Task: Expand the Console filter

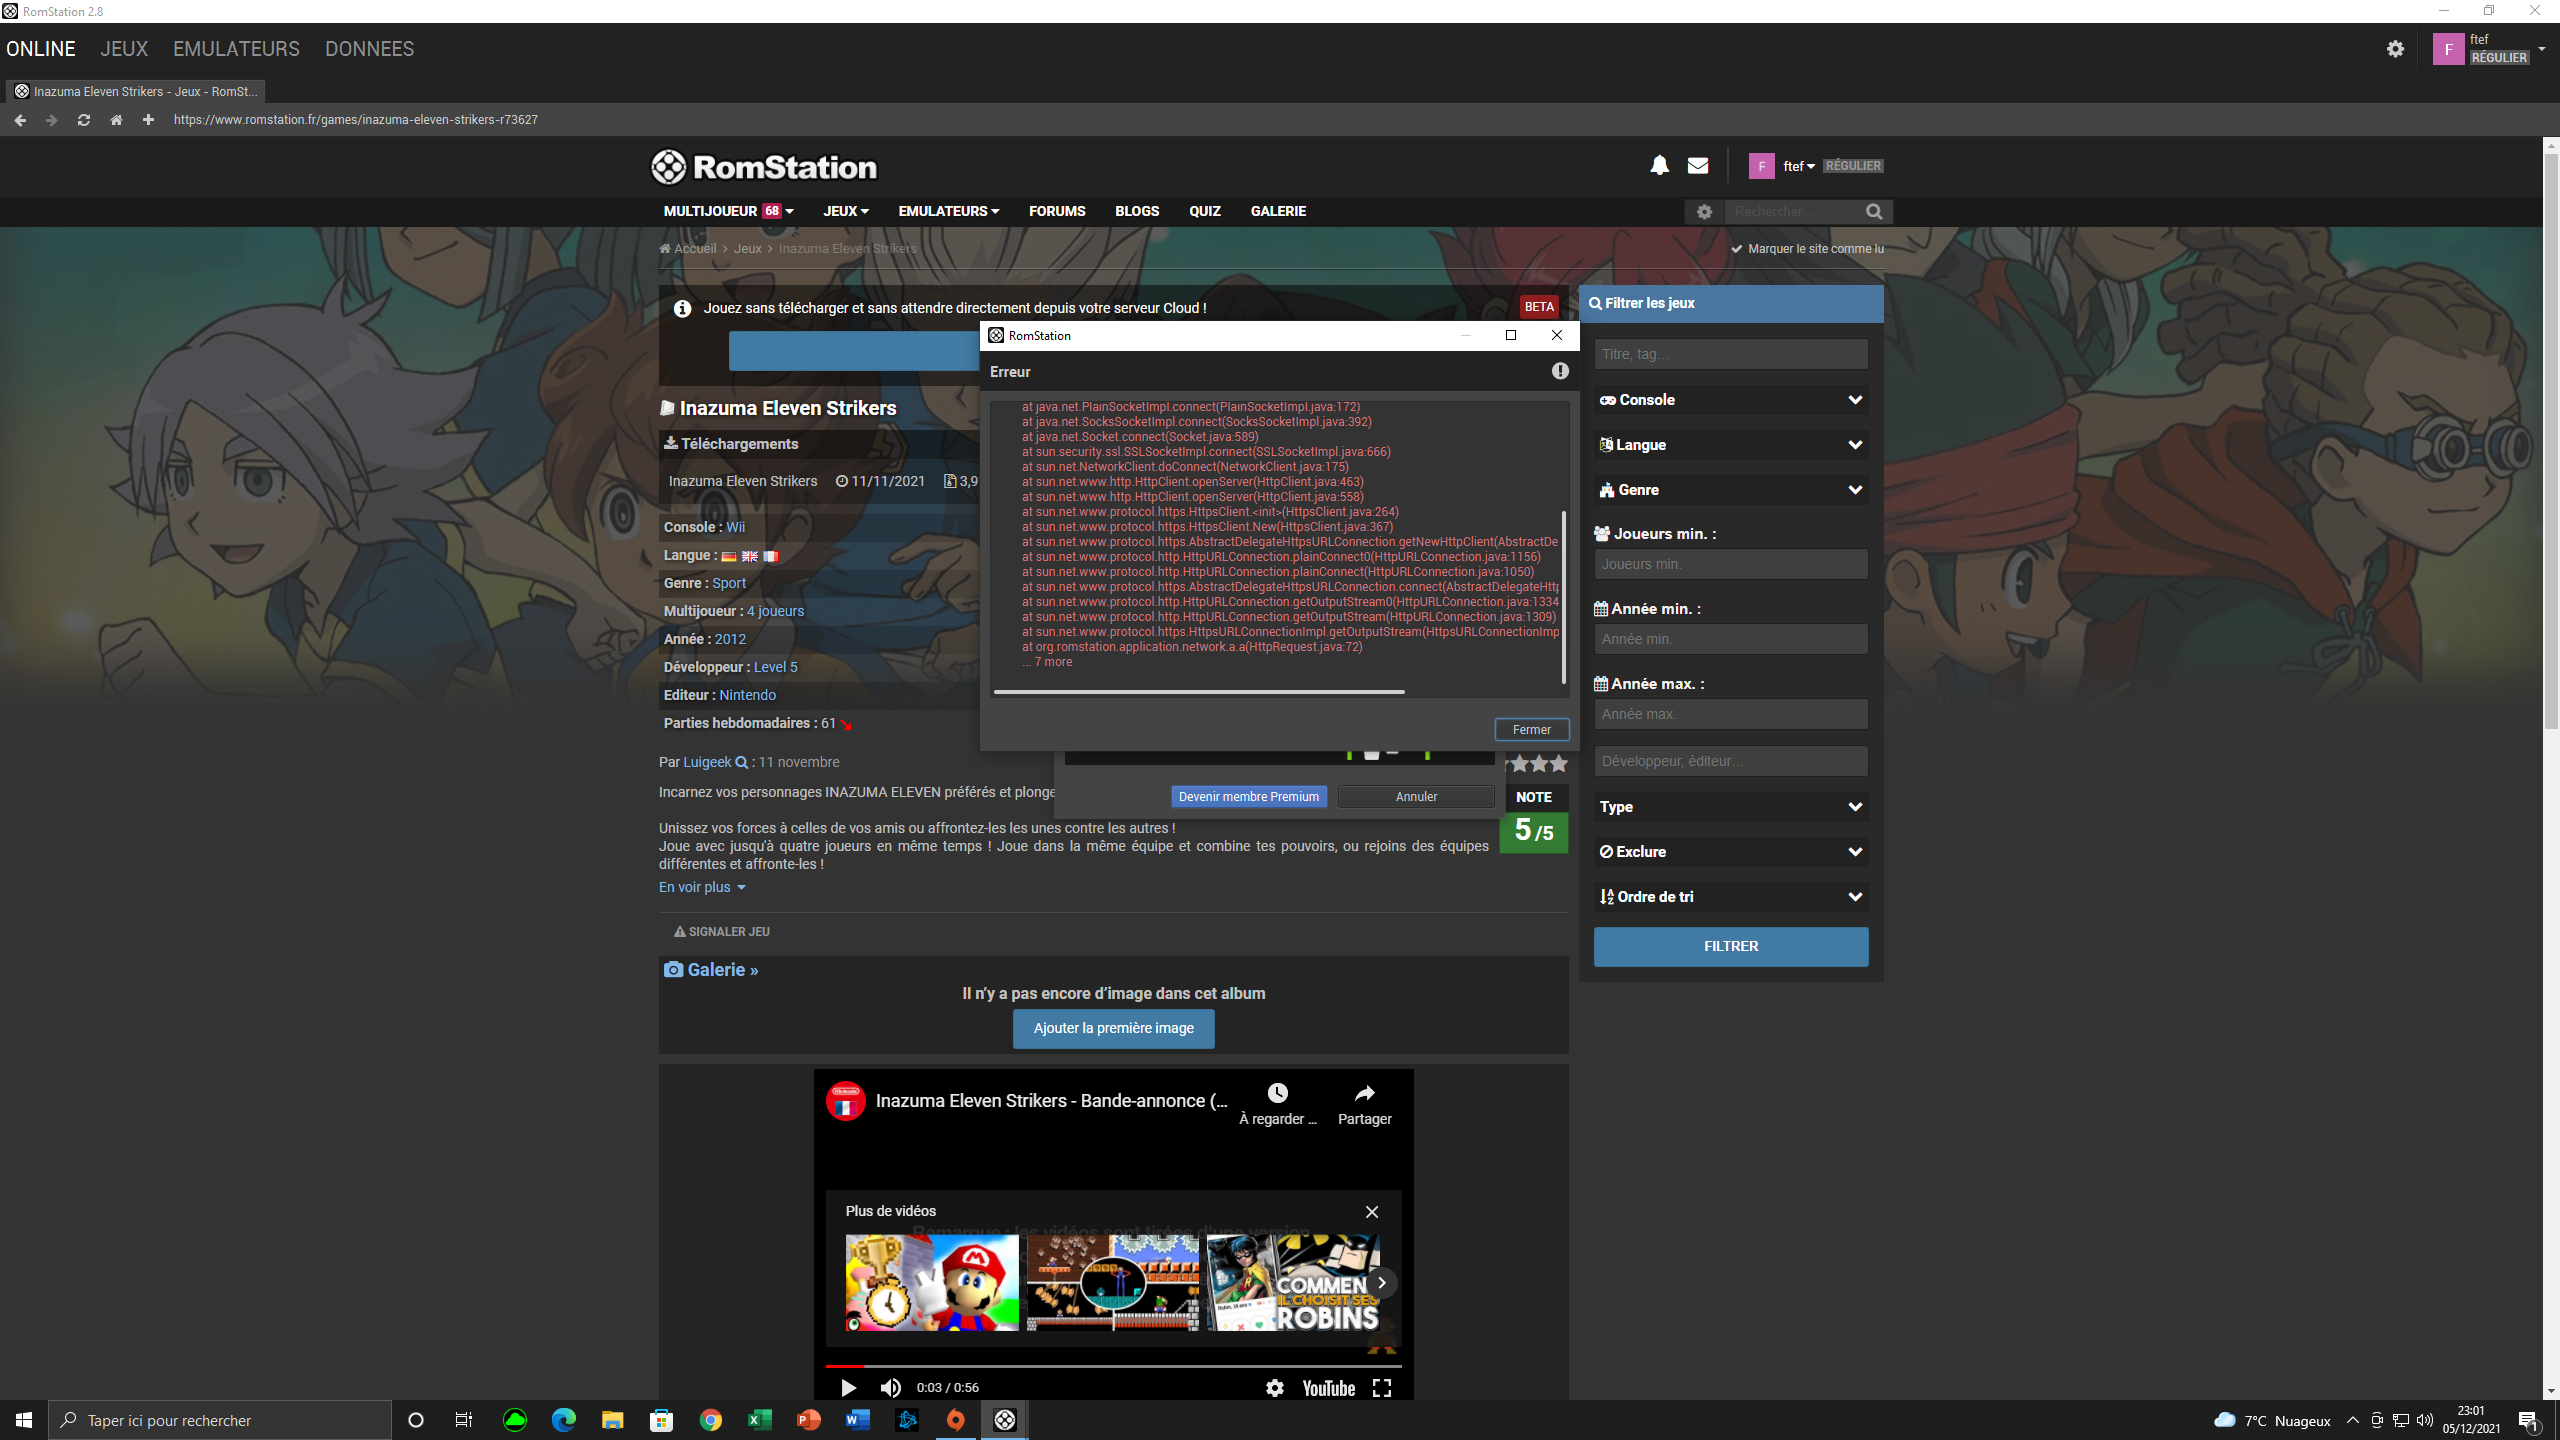Action: pyautogui.click(x=1731, y=400)
